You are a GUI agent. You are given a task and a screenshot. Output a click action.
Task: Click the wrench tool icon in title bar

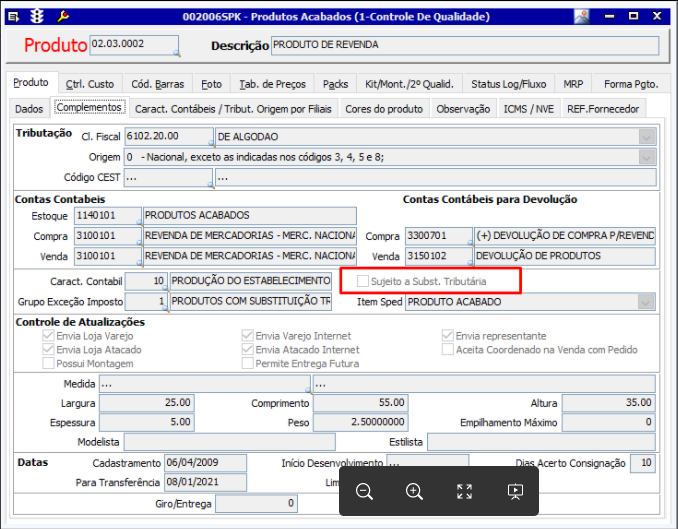(x=63, y=16)
